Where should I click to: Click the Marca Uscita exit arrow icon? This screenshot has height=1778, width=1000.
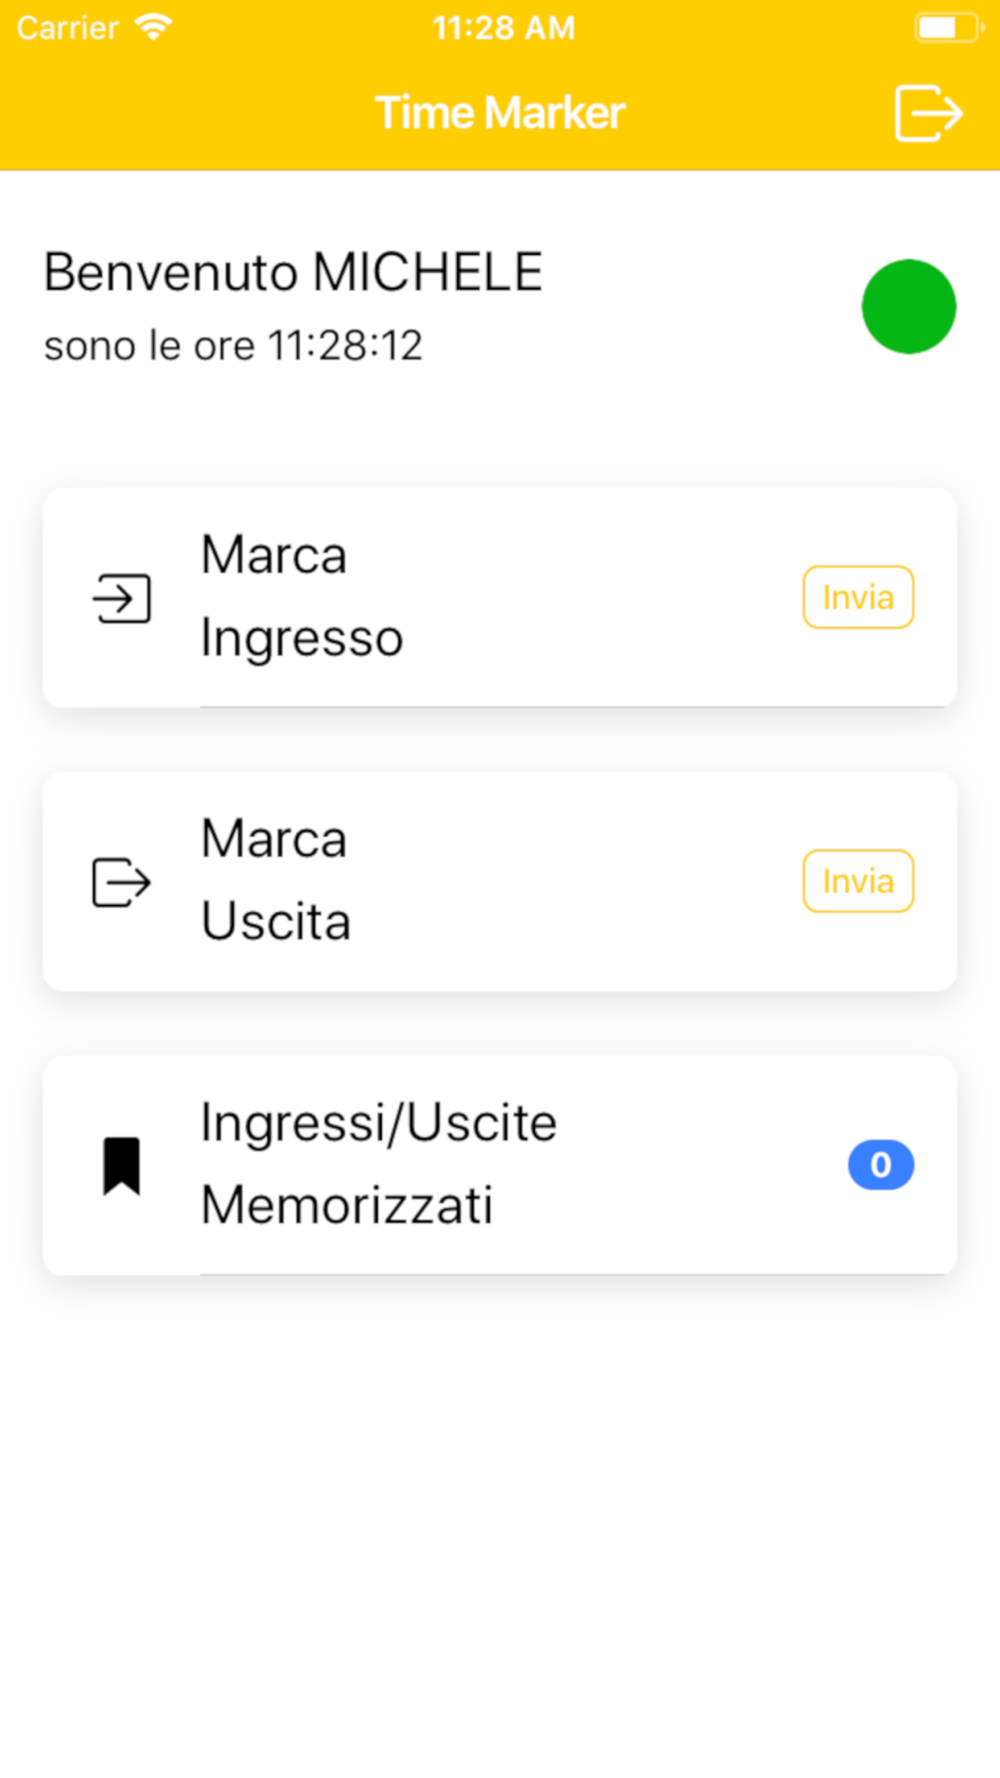point(122,882)
